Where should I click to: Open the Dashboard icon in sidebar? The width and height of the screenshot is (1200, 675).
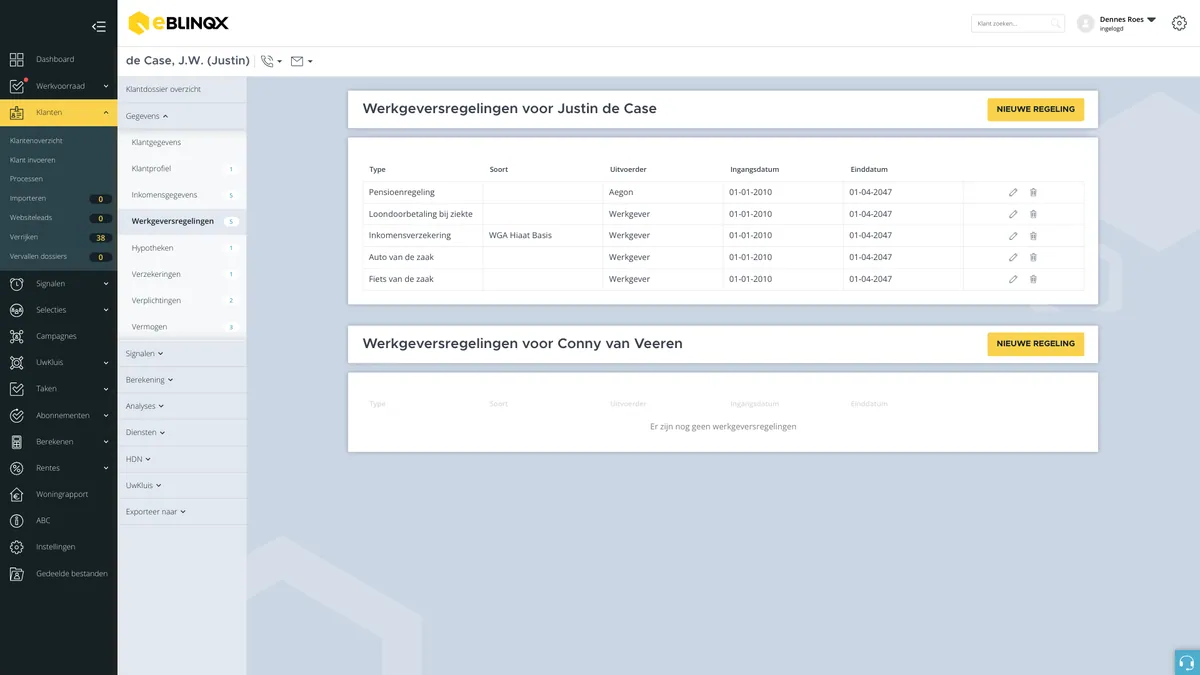click(x=16, y=59)
